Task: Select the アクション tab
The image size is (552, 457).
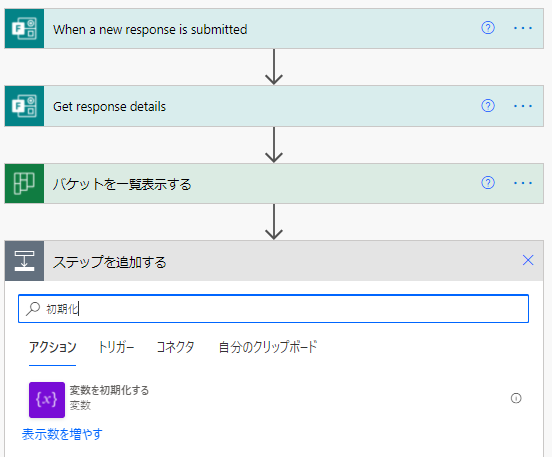Action: point(52,347)
